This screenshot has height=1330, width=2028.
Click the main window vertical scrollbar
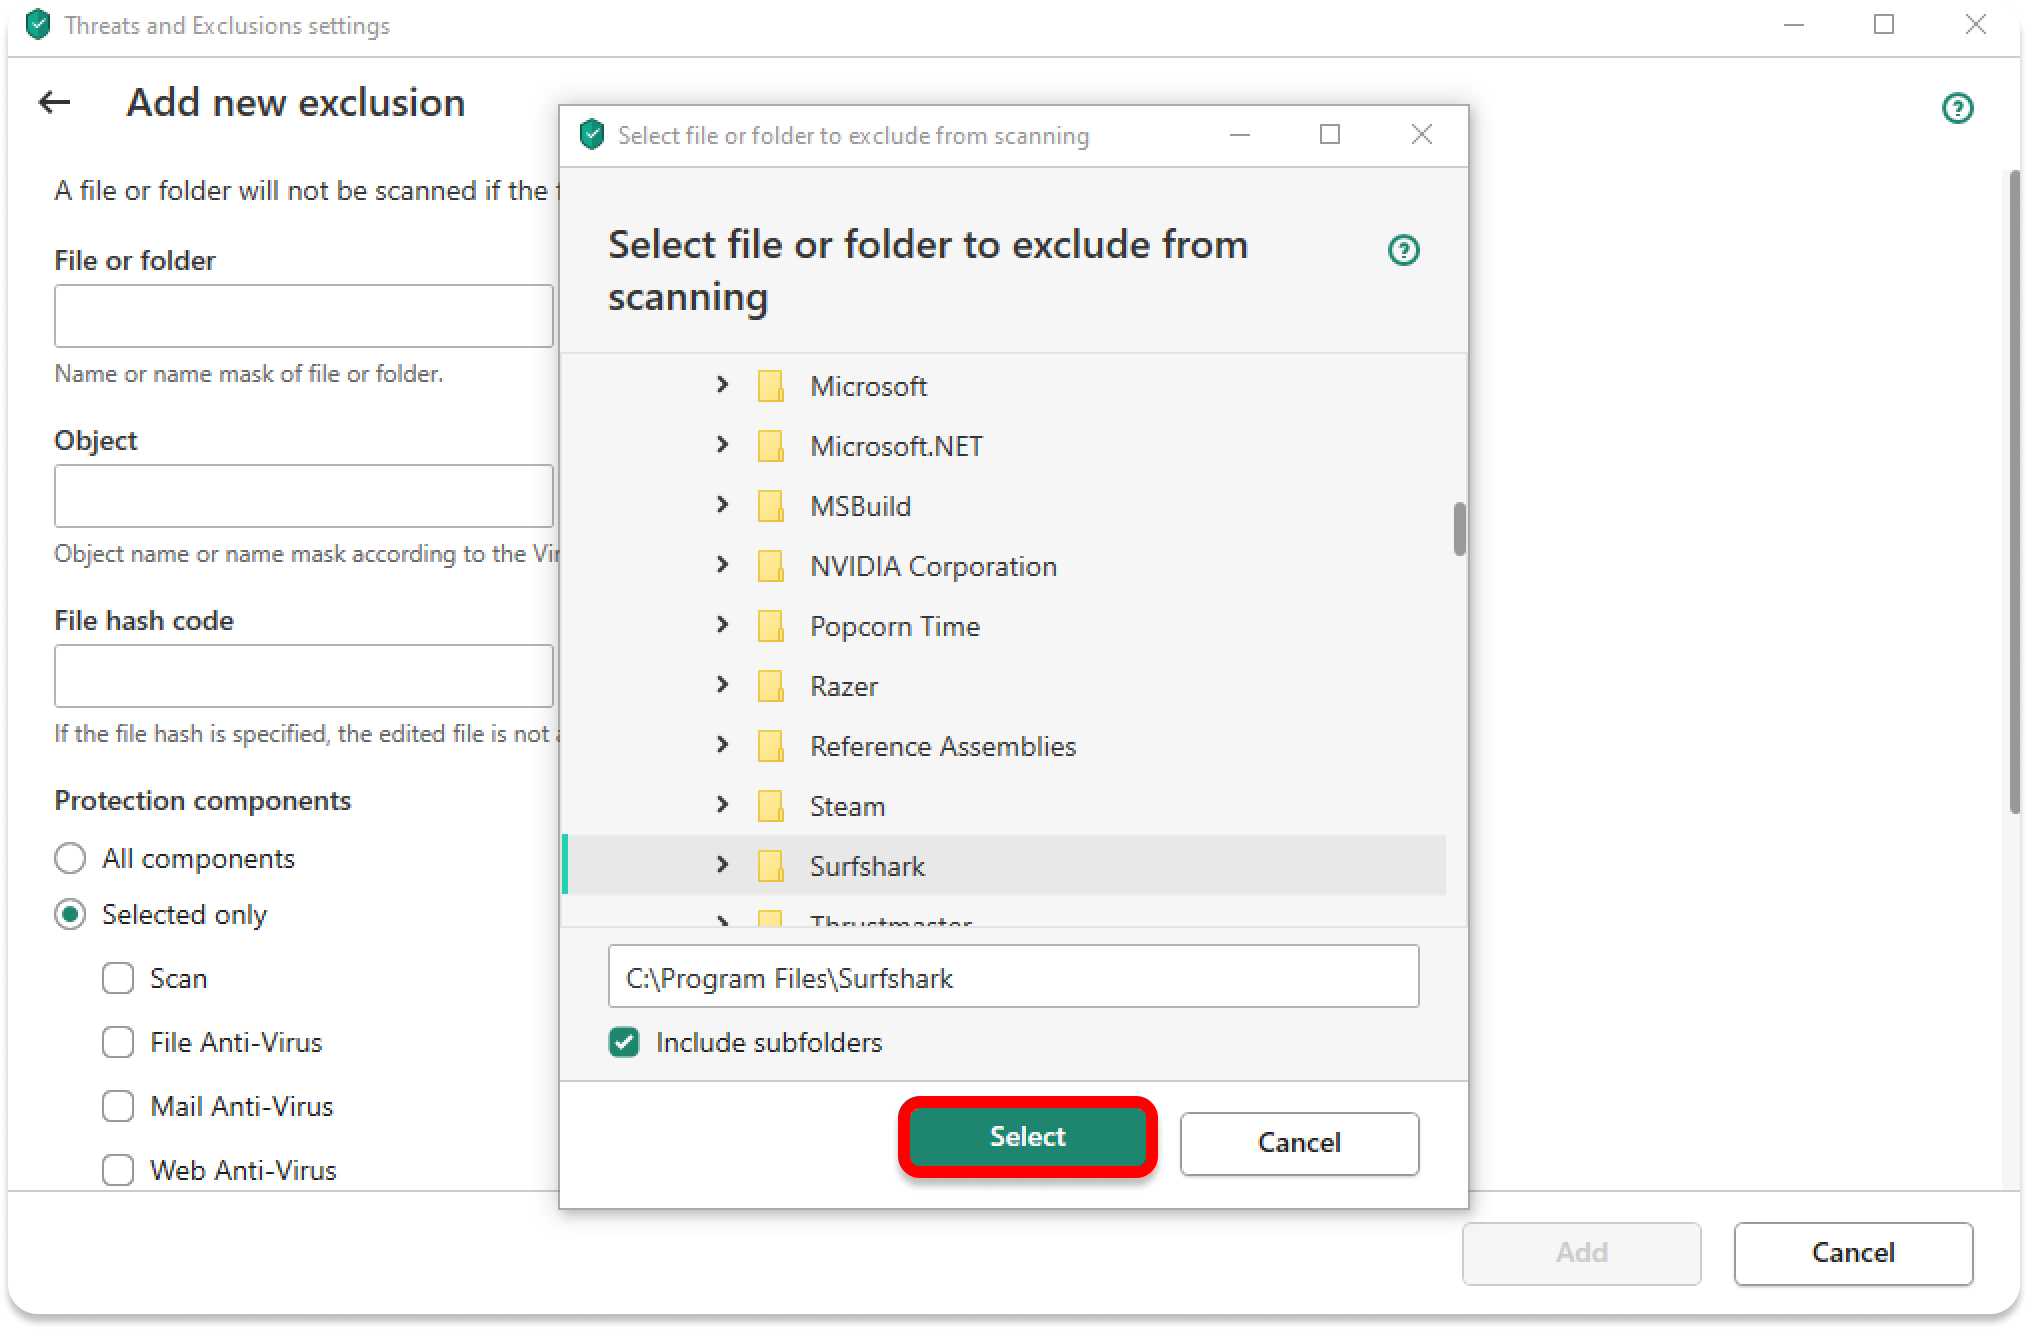2015,492
